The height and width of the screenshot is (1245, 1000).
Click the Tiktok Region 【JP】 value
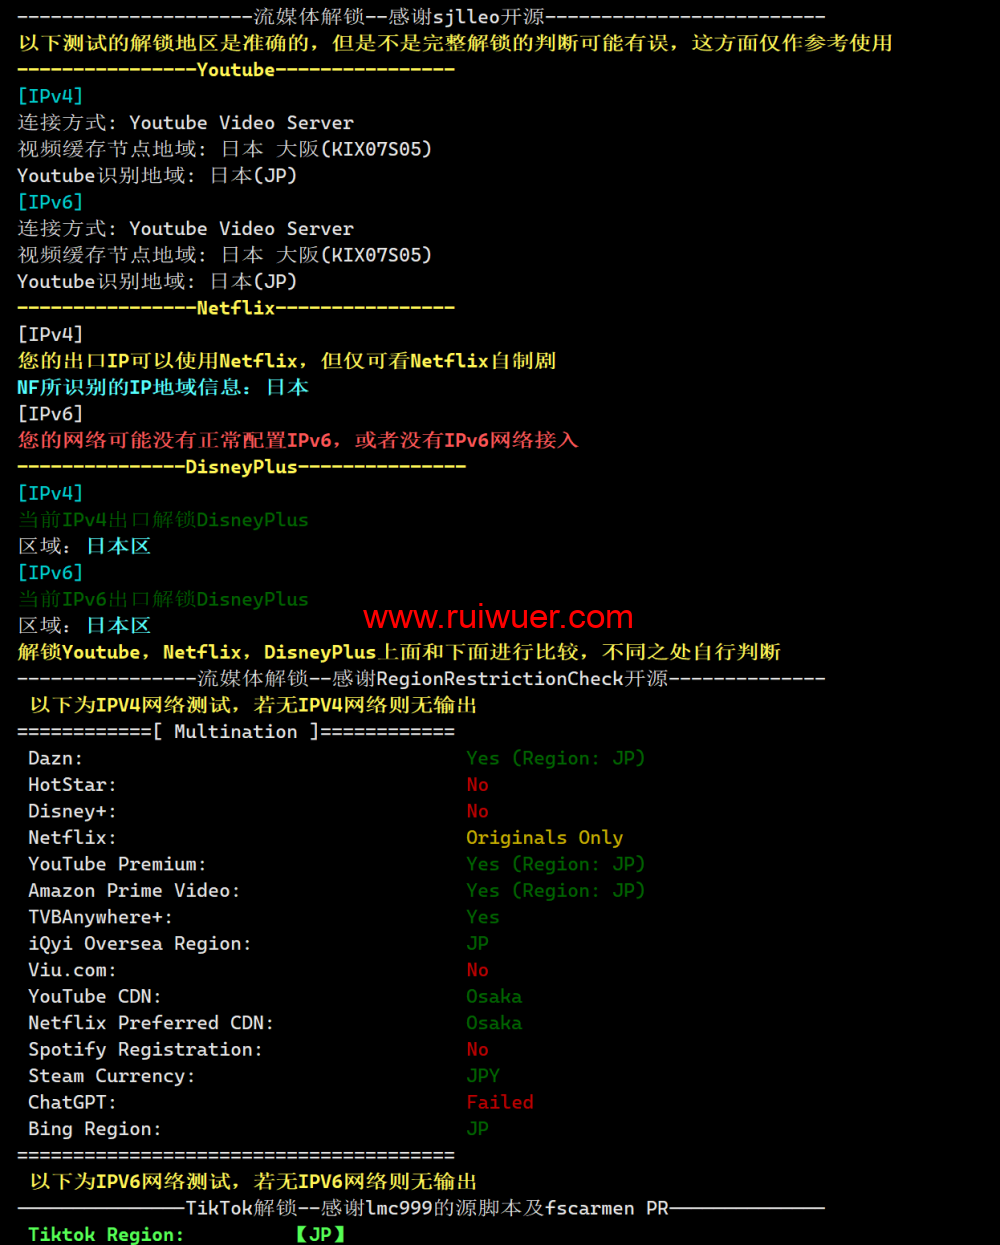tap(320, 1234)
